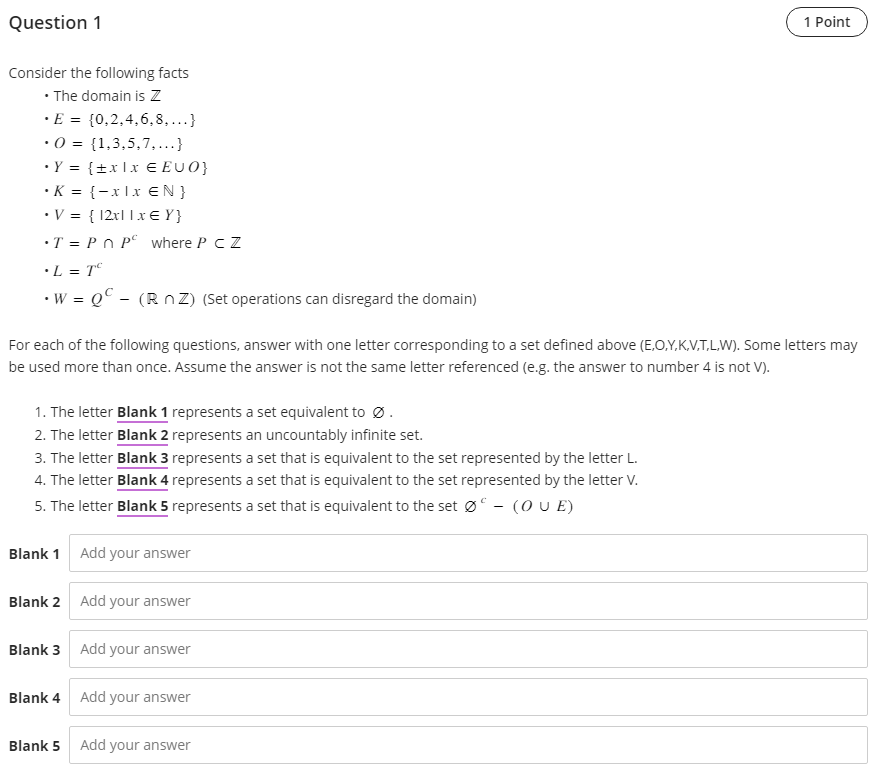The width and height of the screenshot is (878, 773).
Task: Select the Blank 4 label in question 4
Action: coord(141,480)
